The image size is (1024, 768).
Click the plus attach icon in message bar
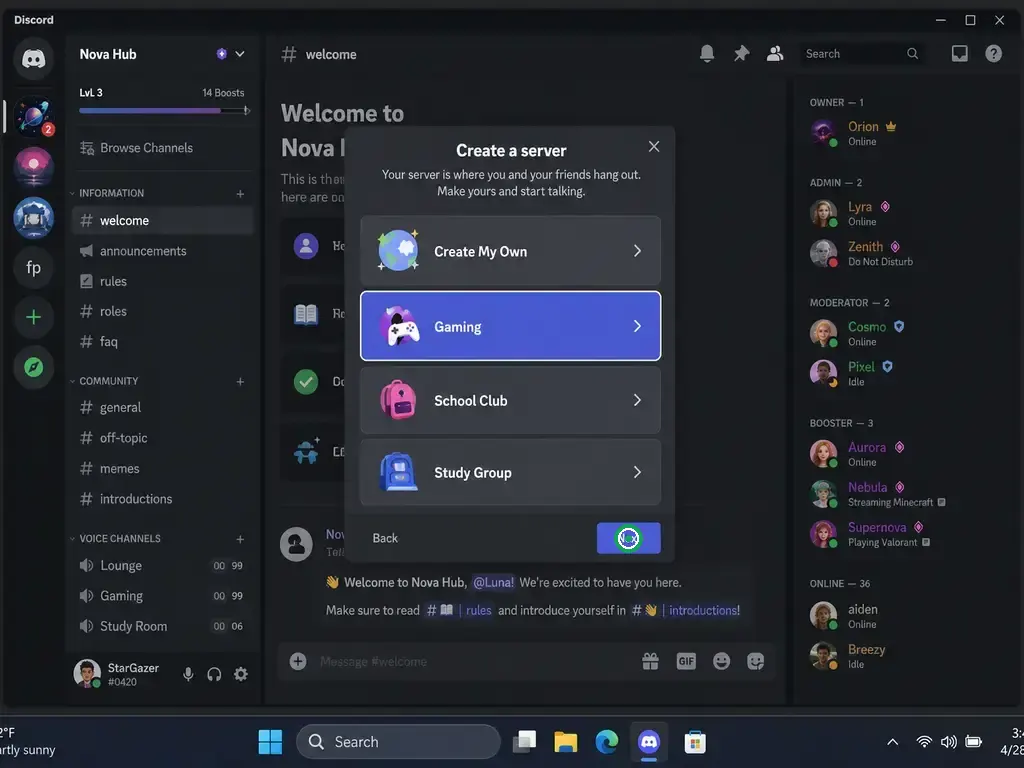click(298, 662)
